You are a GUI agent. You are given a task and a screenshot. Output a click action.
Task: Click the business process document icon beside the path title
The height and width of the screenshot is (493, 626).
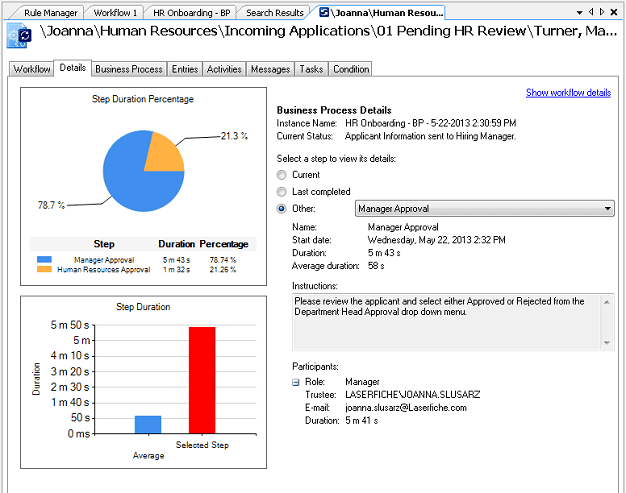pos(19,36)
